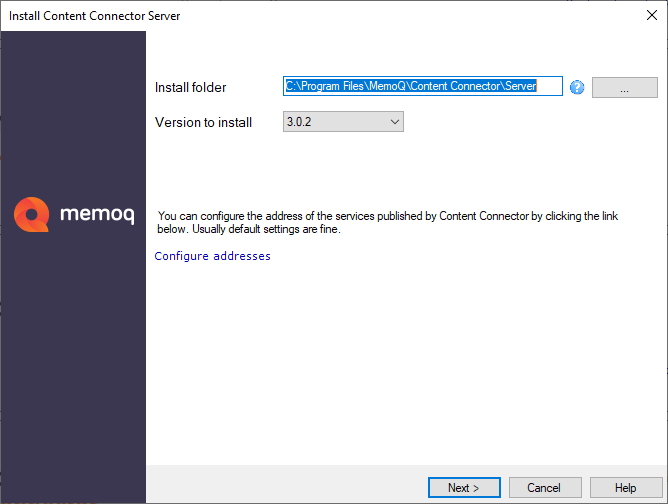Open folder browser with the ... button
668x504 pixels.
(x=625, y=87)
